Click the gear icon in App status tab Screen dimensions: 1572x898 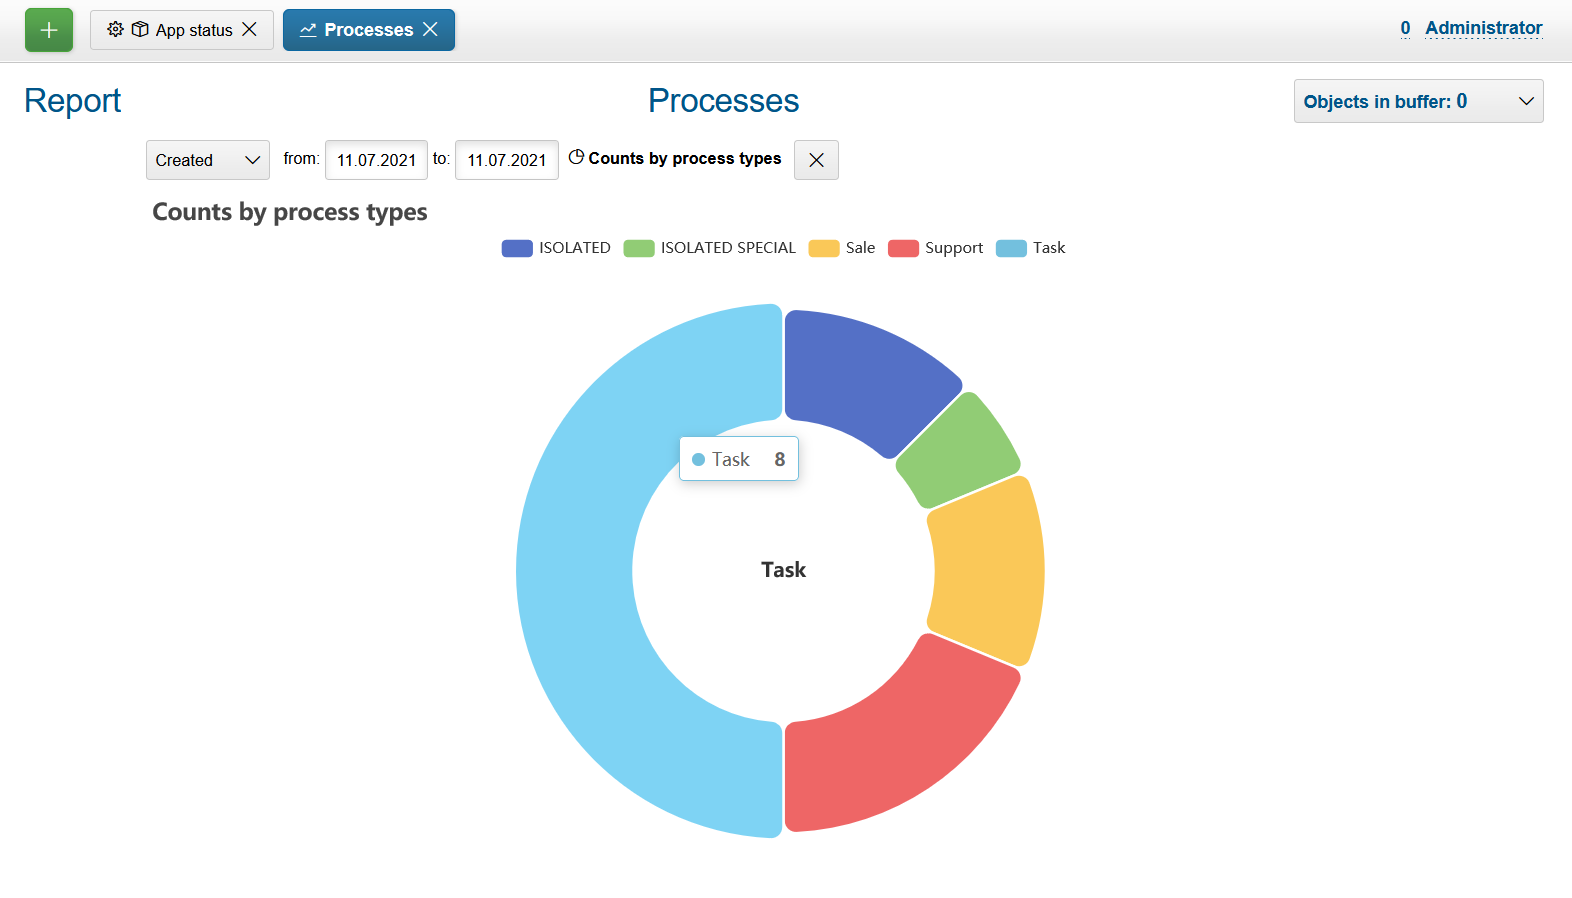pyautogui.click(x=116, y=30)
